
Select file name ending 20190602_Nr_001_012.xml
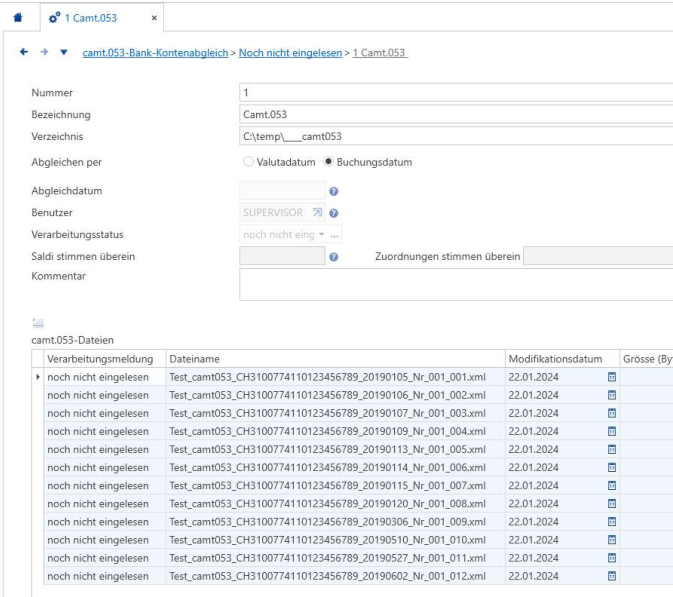(327, 576)
